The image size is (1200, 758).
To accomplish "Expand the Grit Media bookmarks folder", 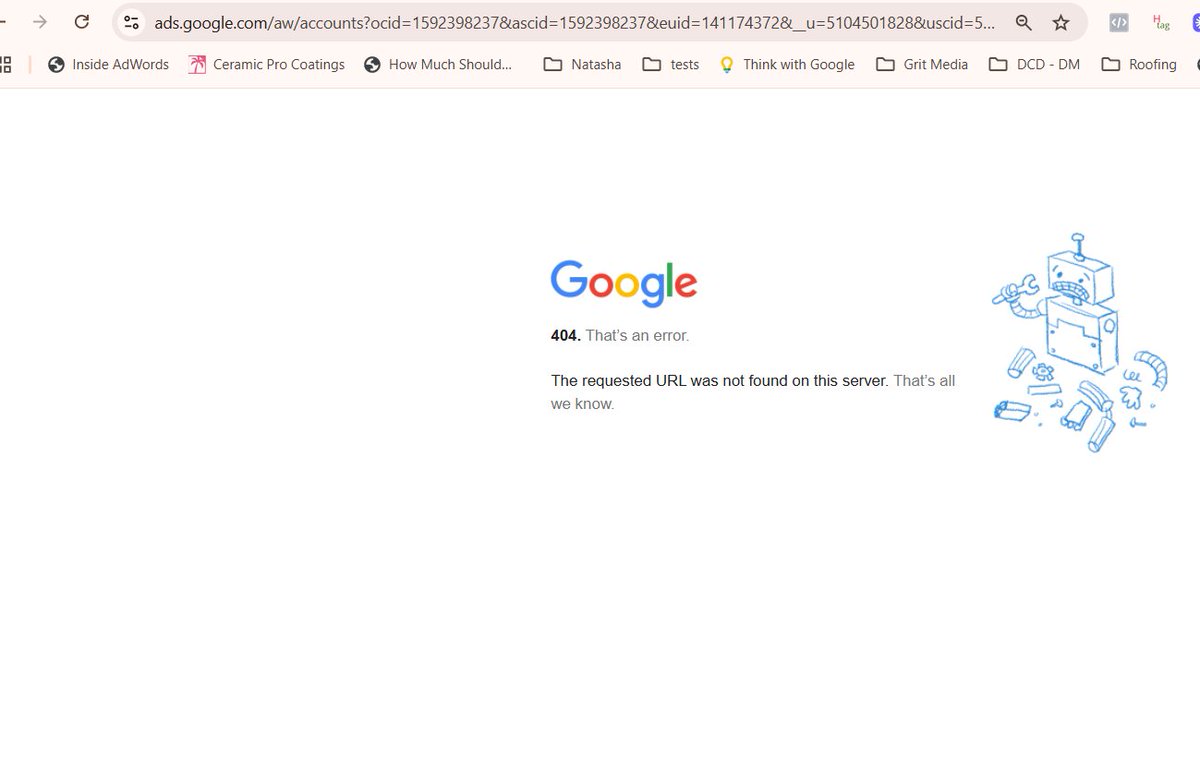I will [x=922, y=64].
